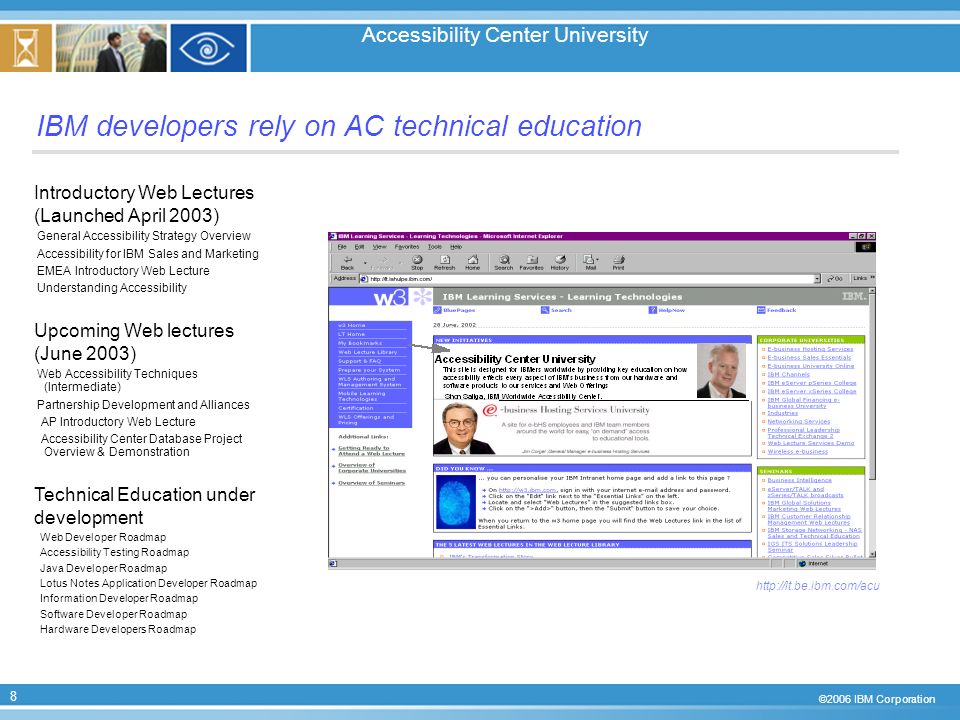The width and height of the screenshot is (960, 720).
Task: Click the IBM logo in page banner
Action: [x=853, y=296]
